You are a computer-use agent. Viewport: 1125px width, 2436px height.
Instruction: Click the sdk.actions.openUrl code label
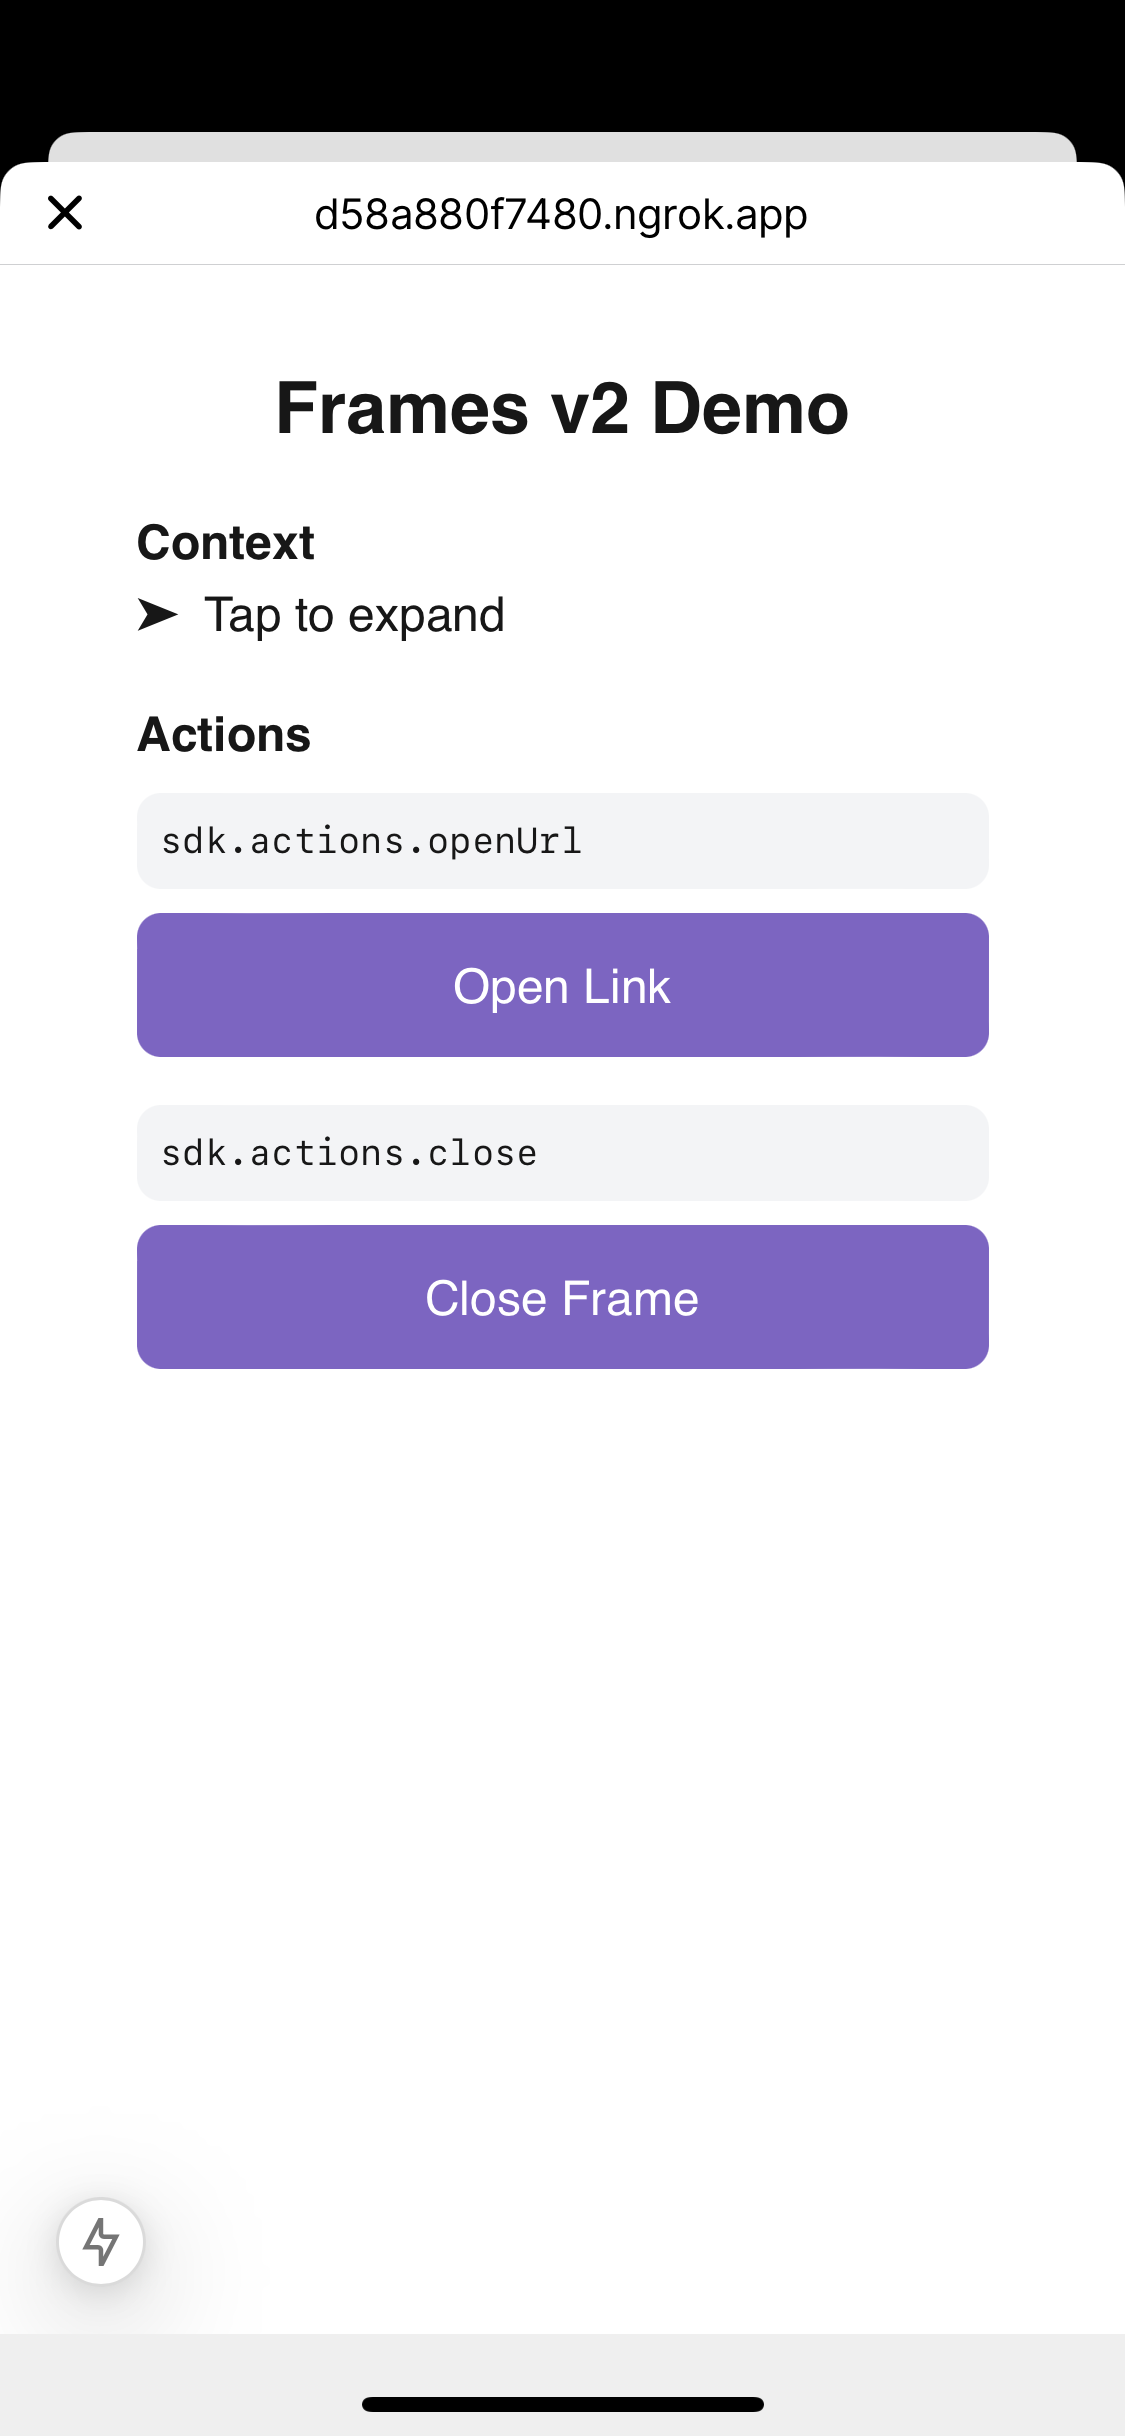[371, 841]
